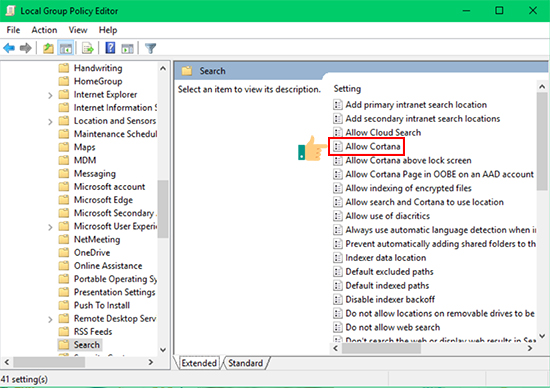Select the NetMeeting tree item
Viewport: 550px width, 388px height.
[97, 239]
